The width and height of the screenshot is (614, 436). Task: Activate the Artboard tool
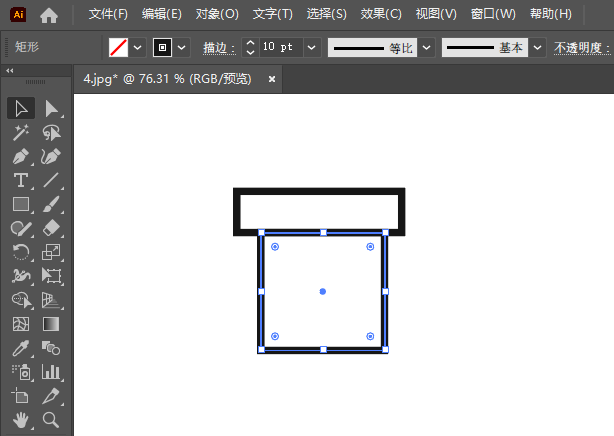click(x=21, y=396)
